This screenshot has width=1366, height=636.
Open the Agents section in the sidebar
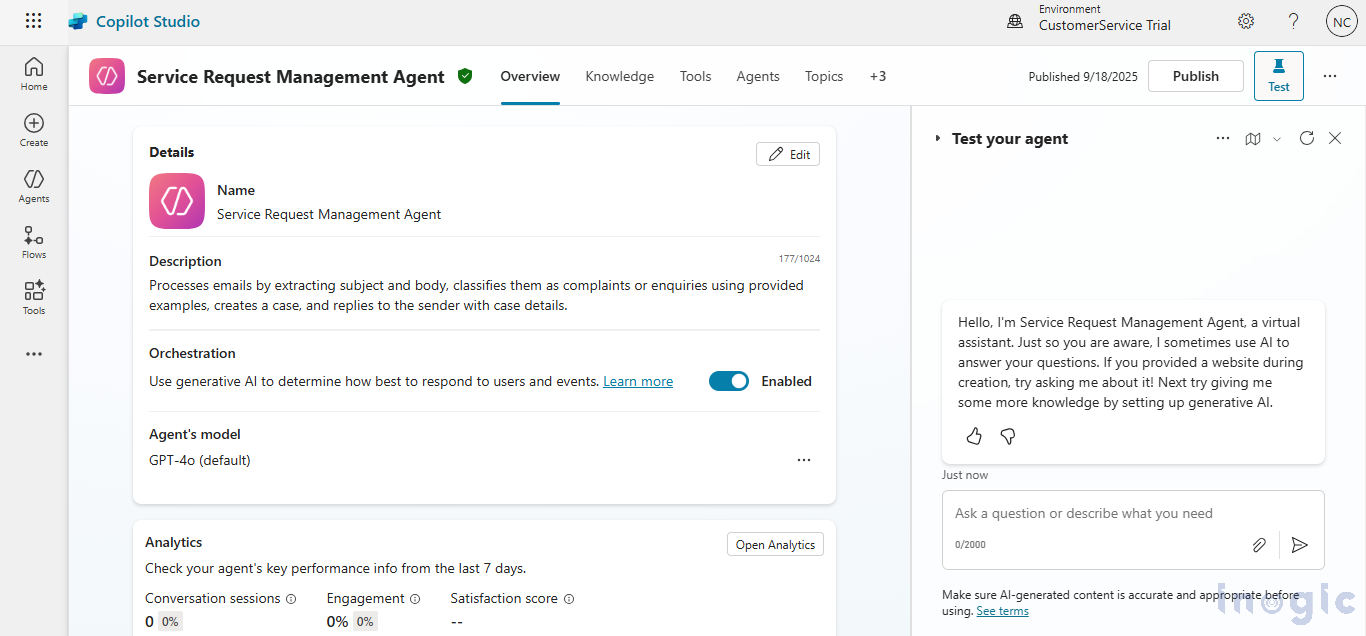[x=33, y=186]
